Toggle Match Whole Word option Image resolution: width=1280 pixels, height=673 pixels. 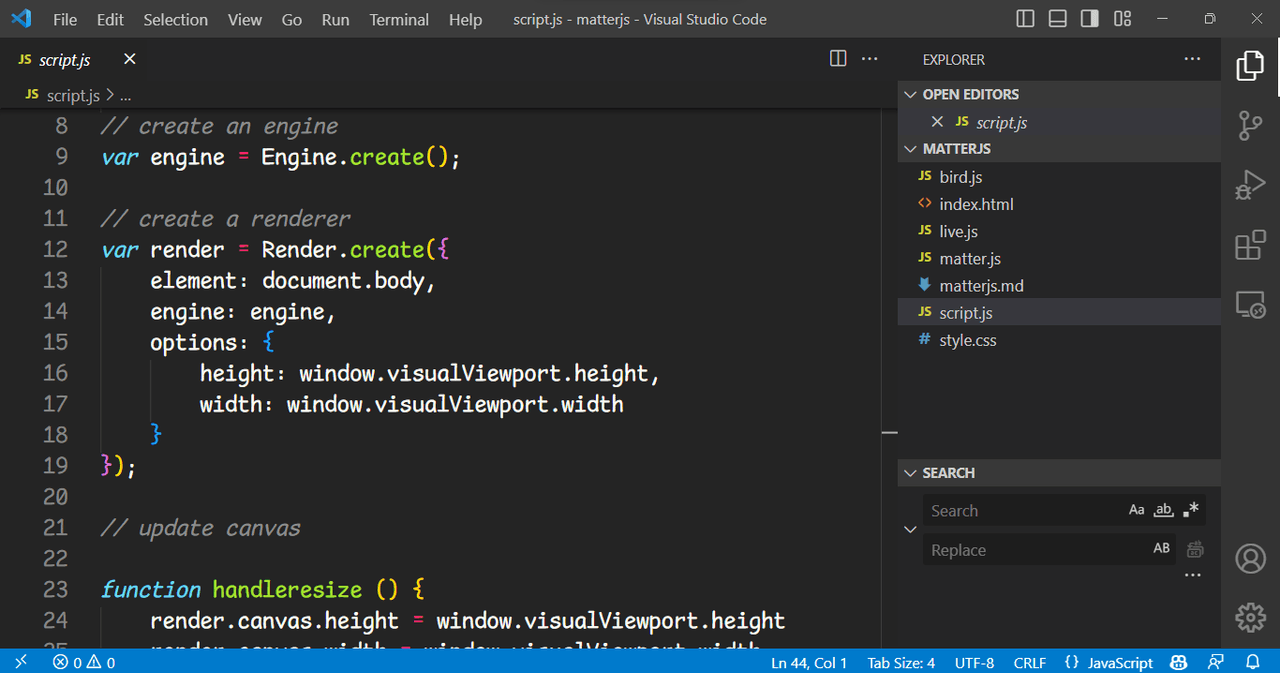(1163, 510)
